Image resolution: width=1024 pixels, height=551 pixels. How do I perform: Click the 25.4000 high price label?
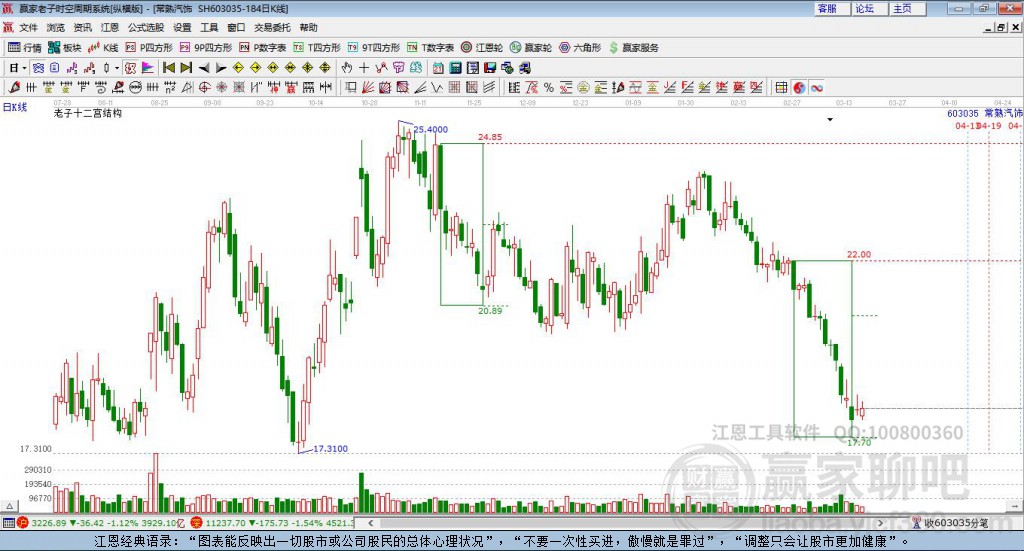pyautogui.click(x=431, y=129)
